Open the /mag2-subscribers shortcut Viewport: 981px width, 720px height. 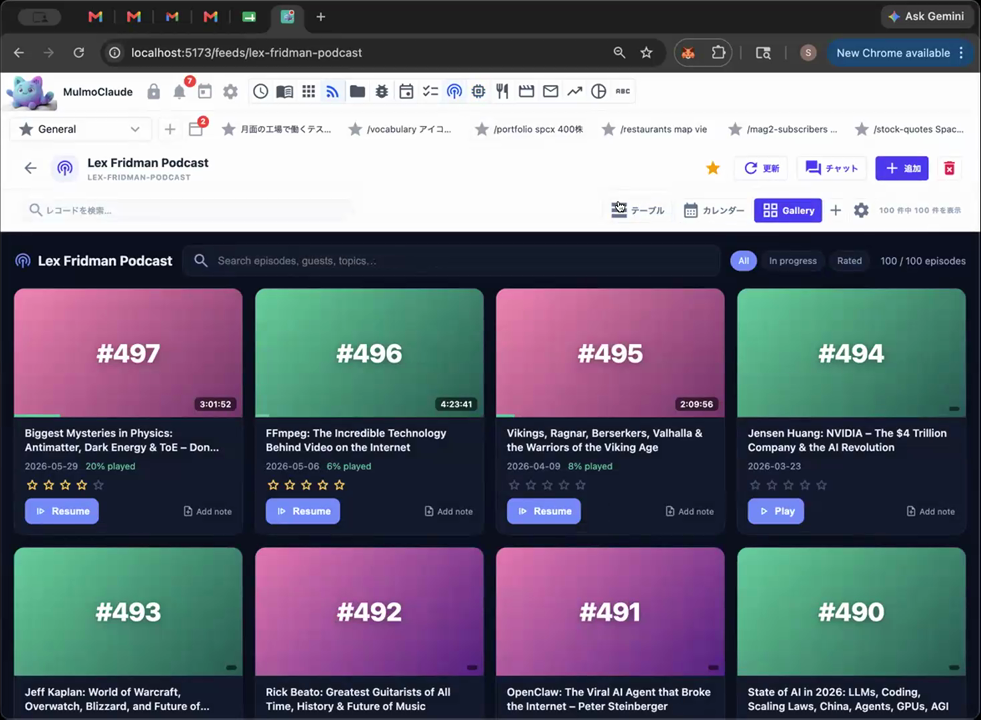[782, 129]
